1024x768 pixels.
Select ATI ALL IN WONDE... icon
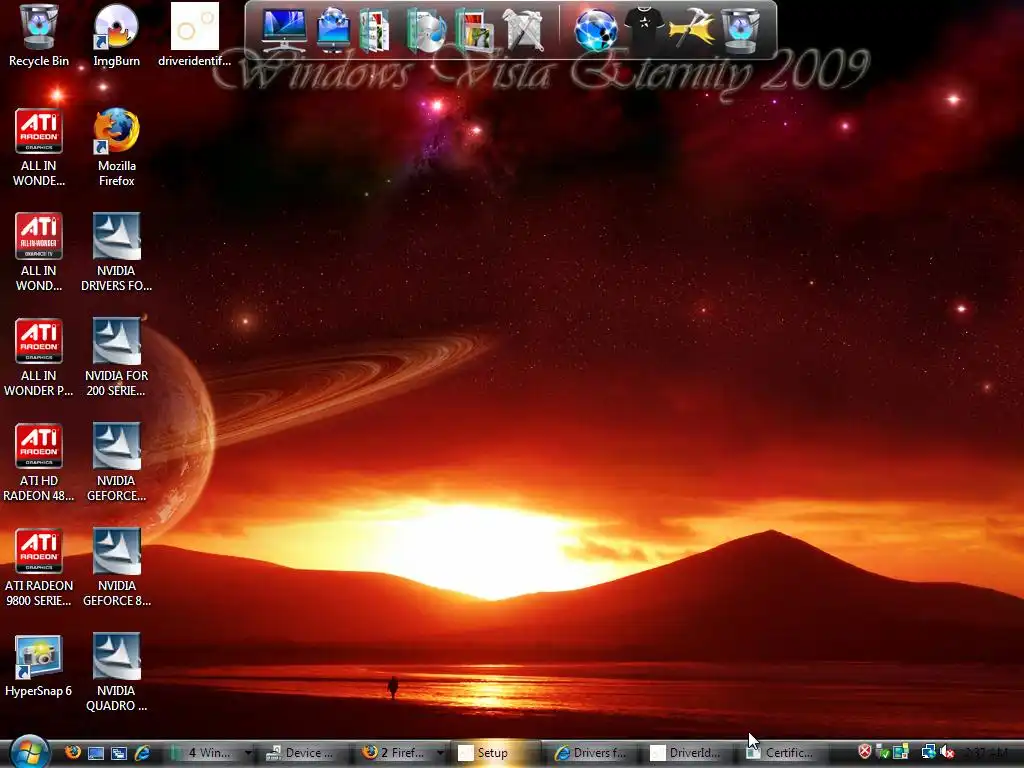coord(39,148)
